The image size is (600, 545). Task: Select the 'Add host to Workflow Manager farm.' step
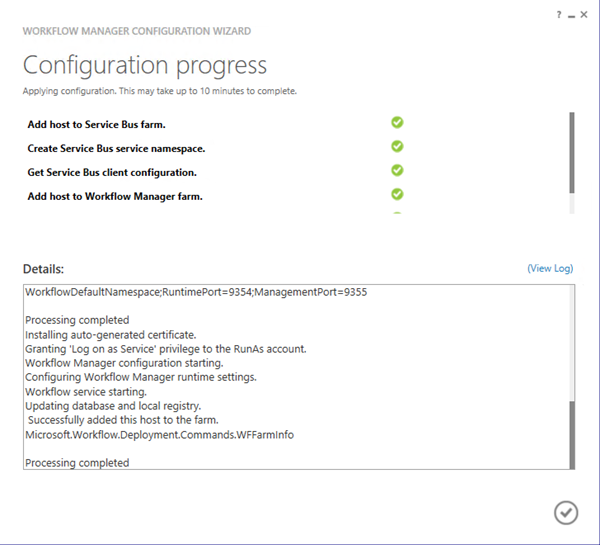[x=115, y=196]
